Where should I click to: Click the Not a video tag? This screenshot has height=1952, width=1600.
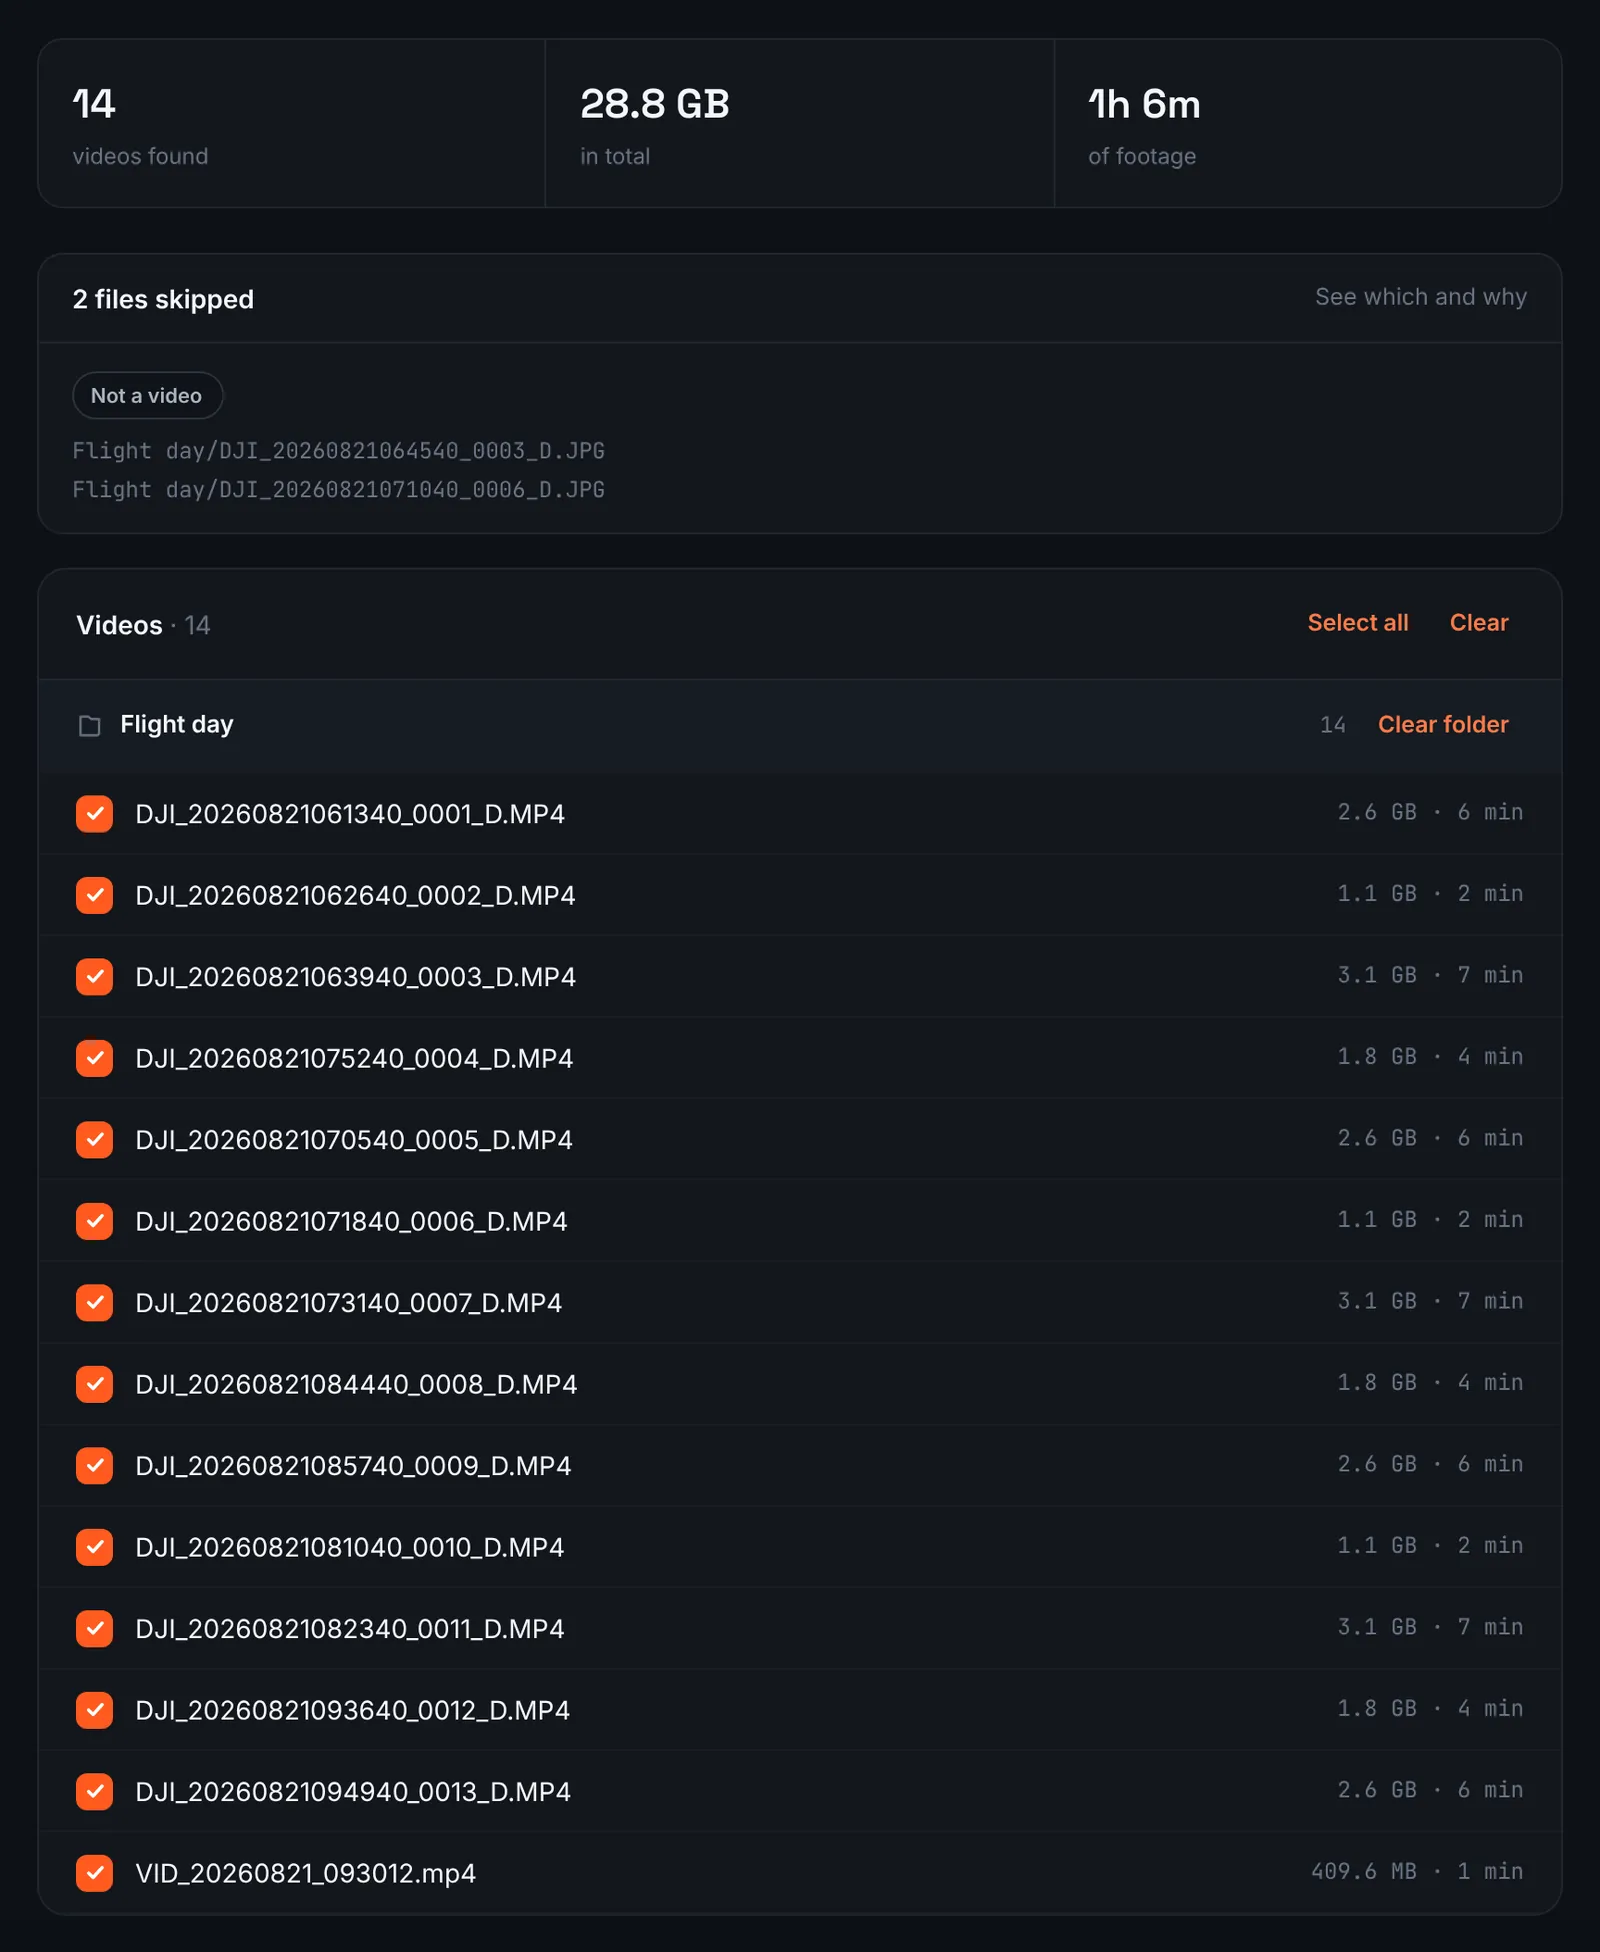[x=147, y=396]
